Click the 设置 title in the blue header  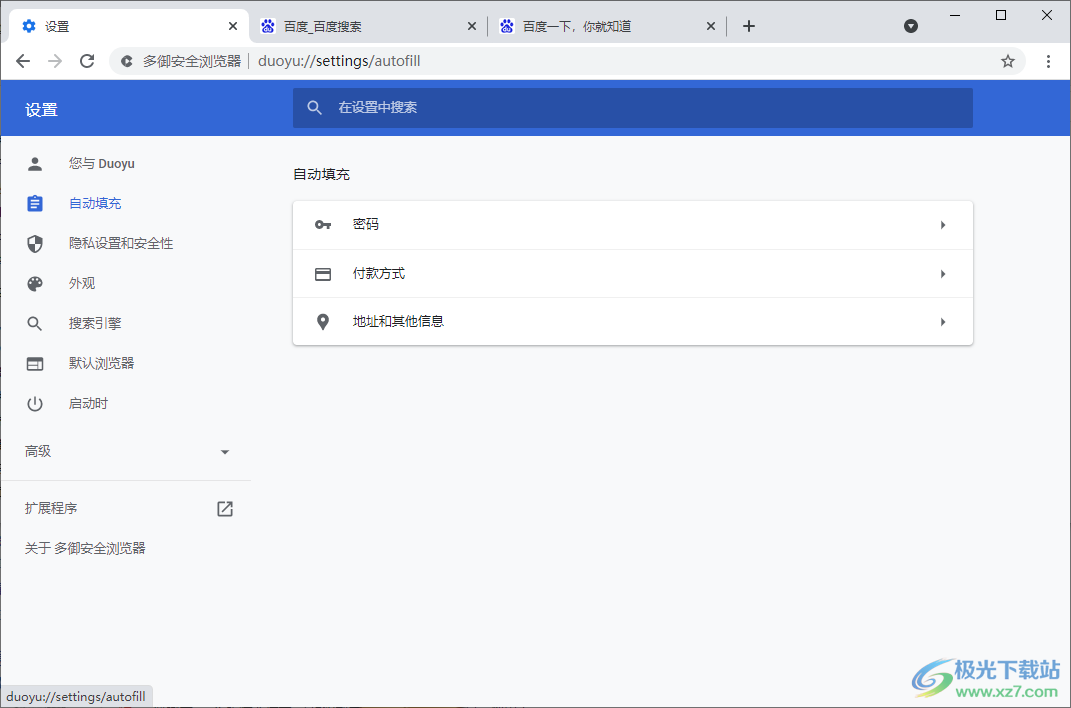coord(41,109)
